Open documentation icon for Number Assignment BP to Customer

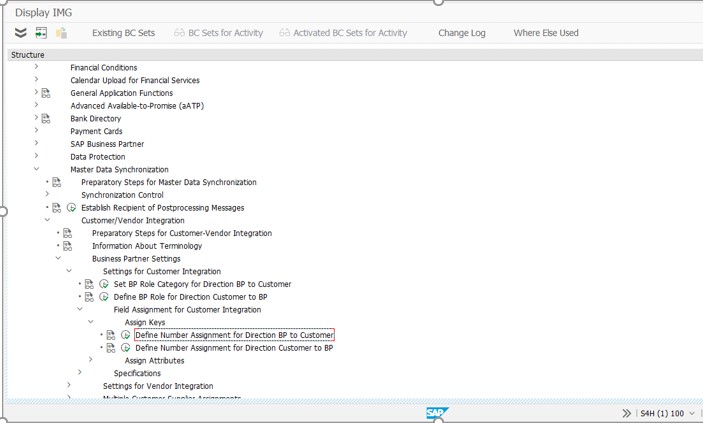[111, 335]
